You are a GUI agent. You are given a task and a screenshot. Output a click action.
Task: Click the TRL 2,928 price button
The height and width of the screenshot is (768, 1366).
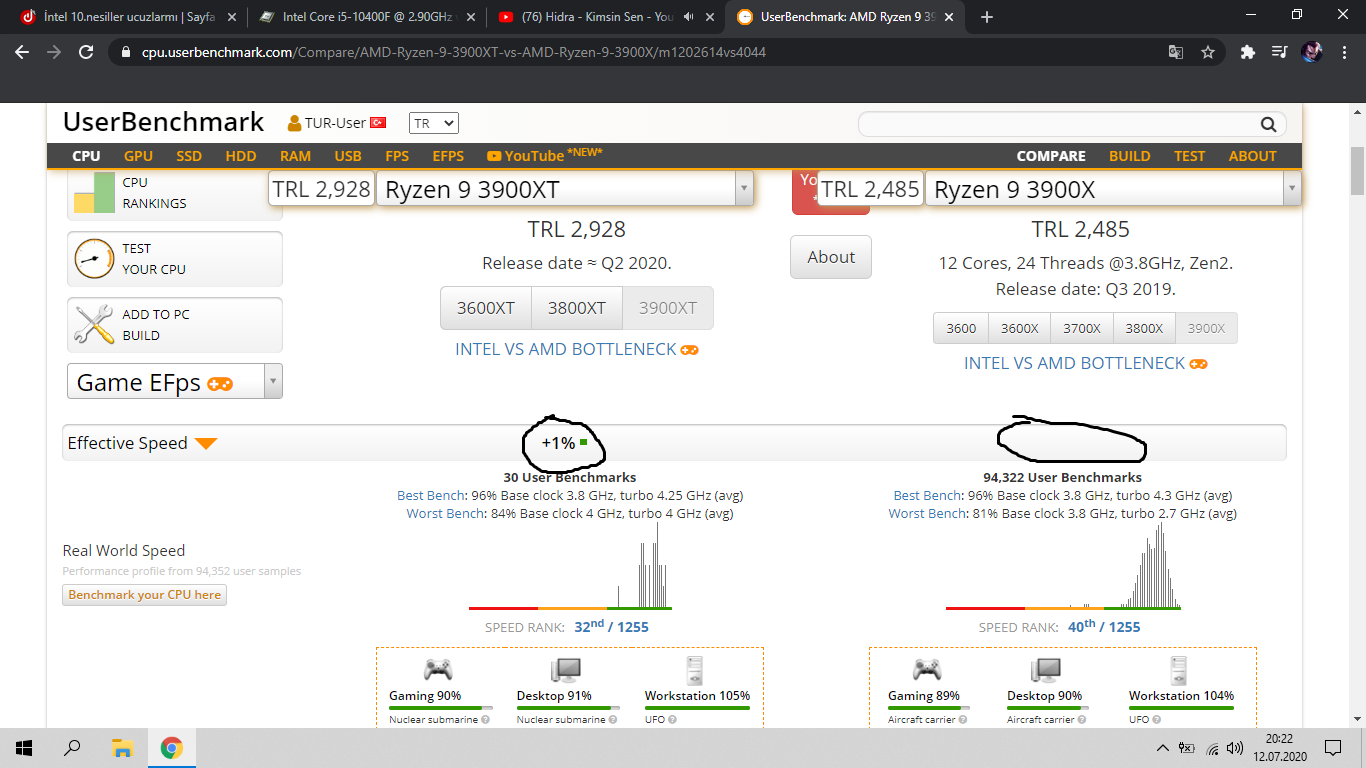[x=322, y=189]
